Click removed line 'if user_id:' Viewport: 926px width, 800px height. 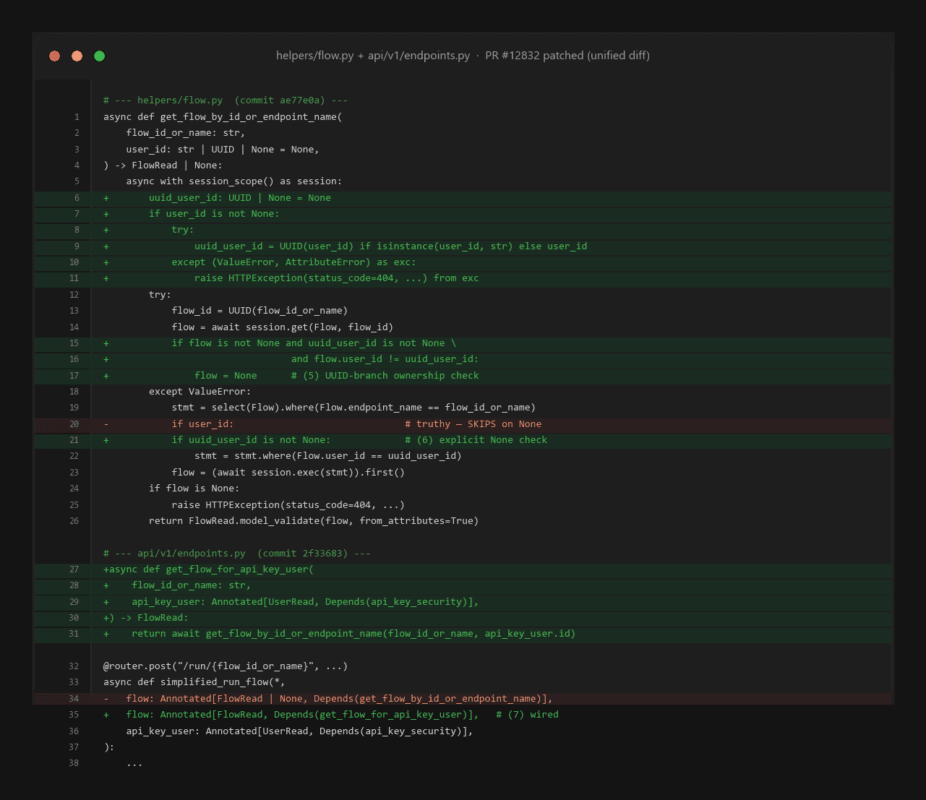pos(202,424)
